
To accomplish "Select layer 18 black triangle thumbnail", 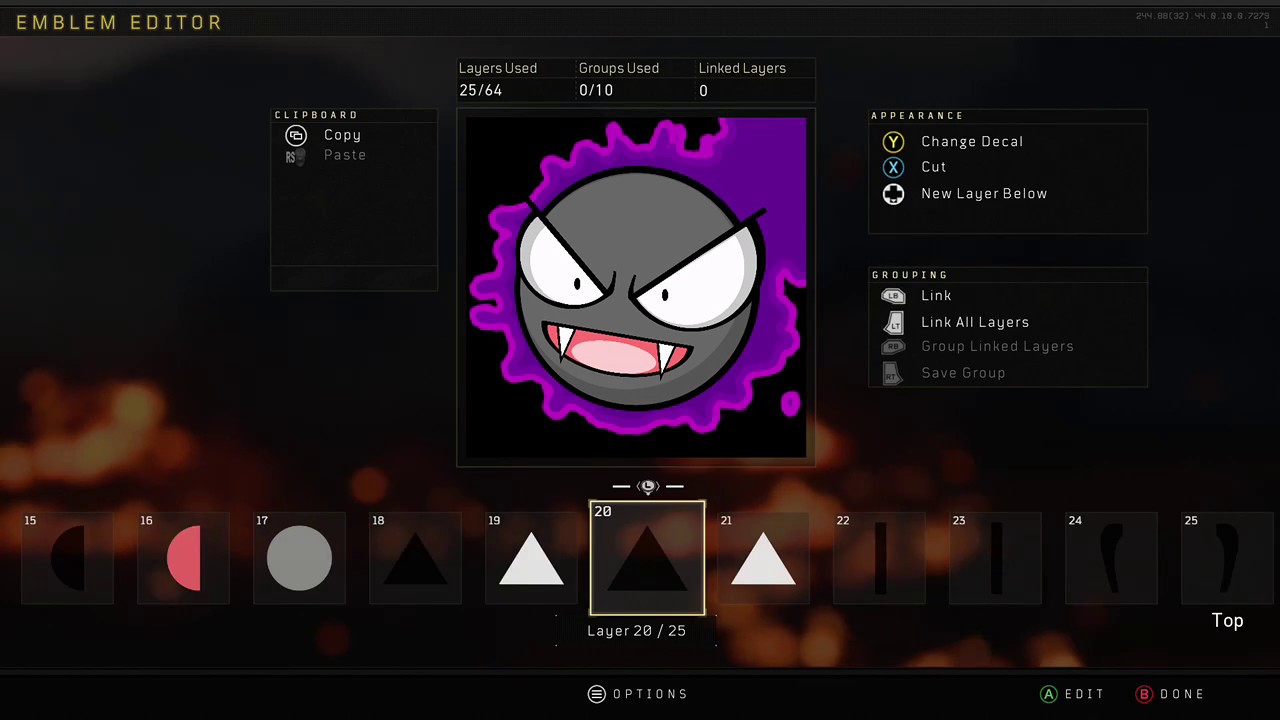I will click(x=415, y=558).
